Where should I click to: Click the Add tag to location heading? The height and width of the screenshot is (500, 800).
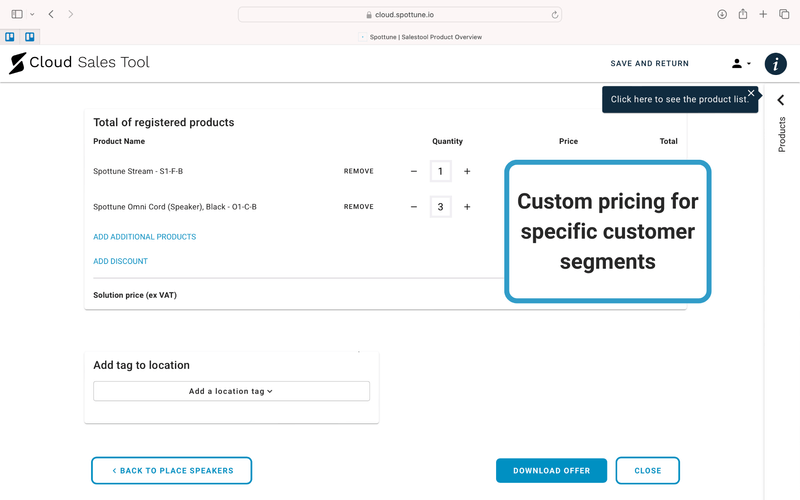141,365
